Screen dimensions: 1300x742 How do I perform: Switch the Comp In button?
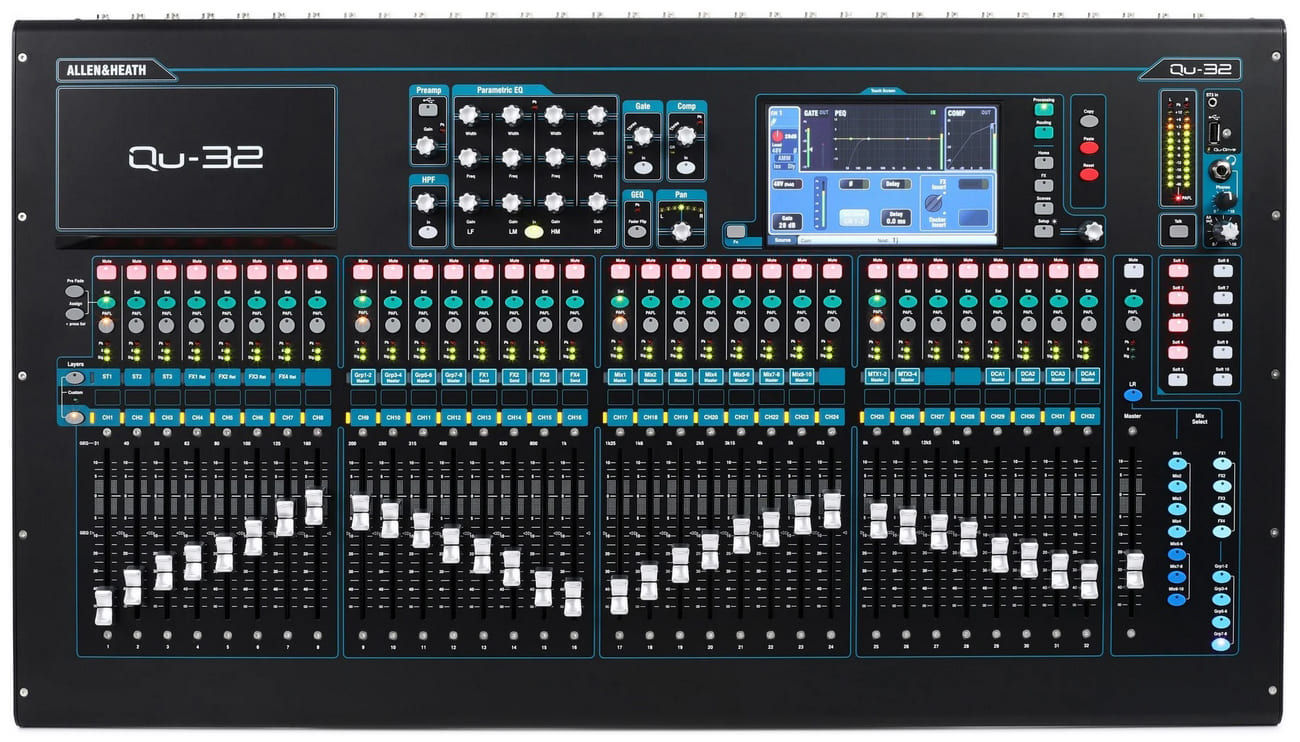[686, 166]
